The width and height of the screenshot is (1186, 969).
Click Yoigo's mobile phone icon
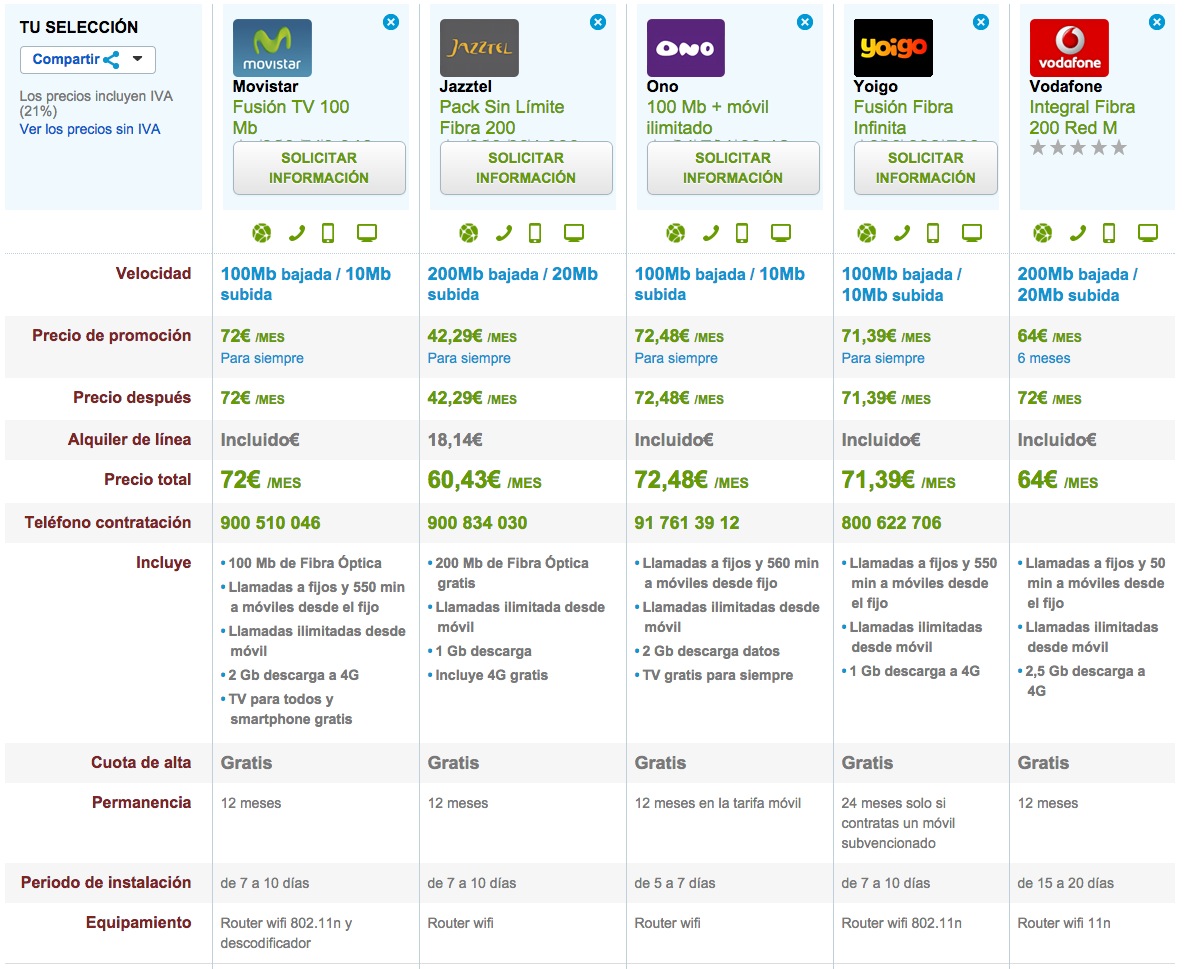point(933,233)
